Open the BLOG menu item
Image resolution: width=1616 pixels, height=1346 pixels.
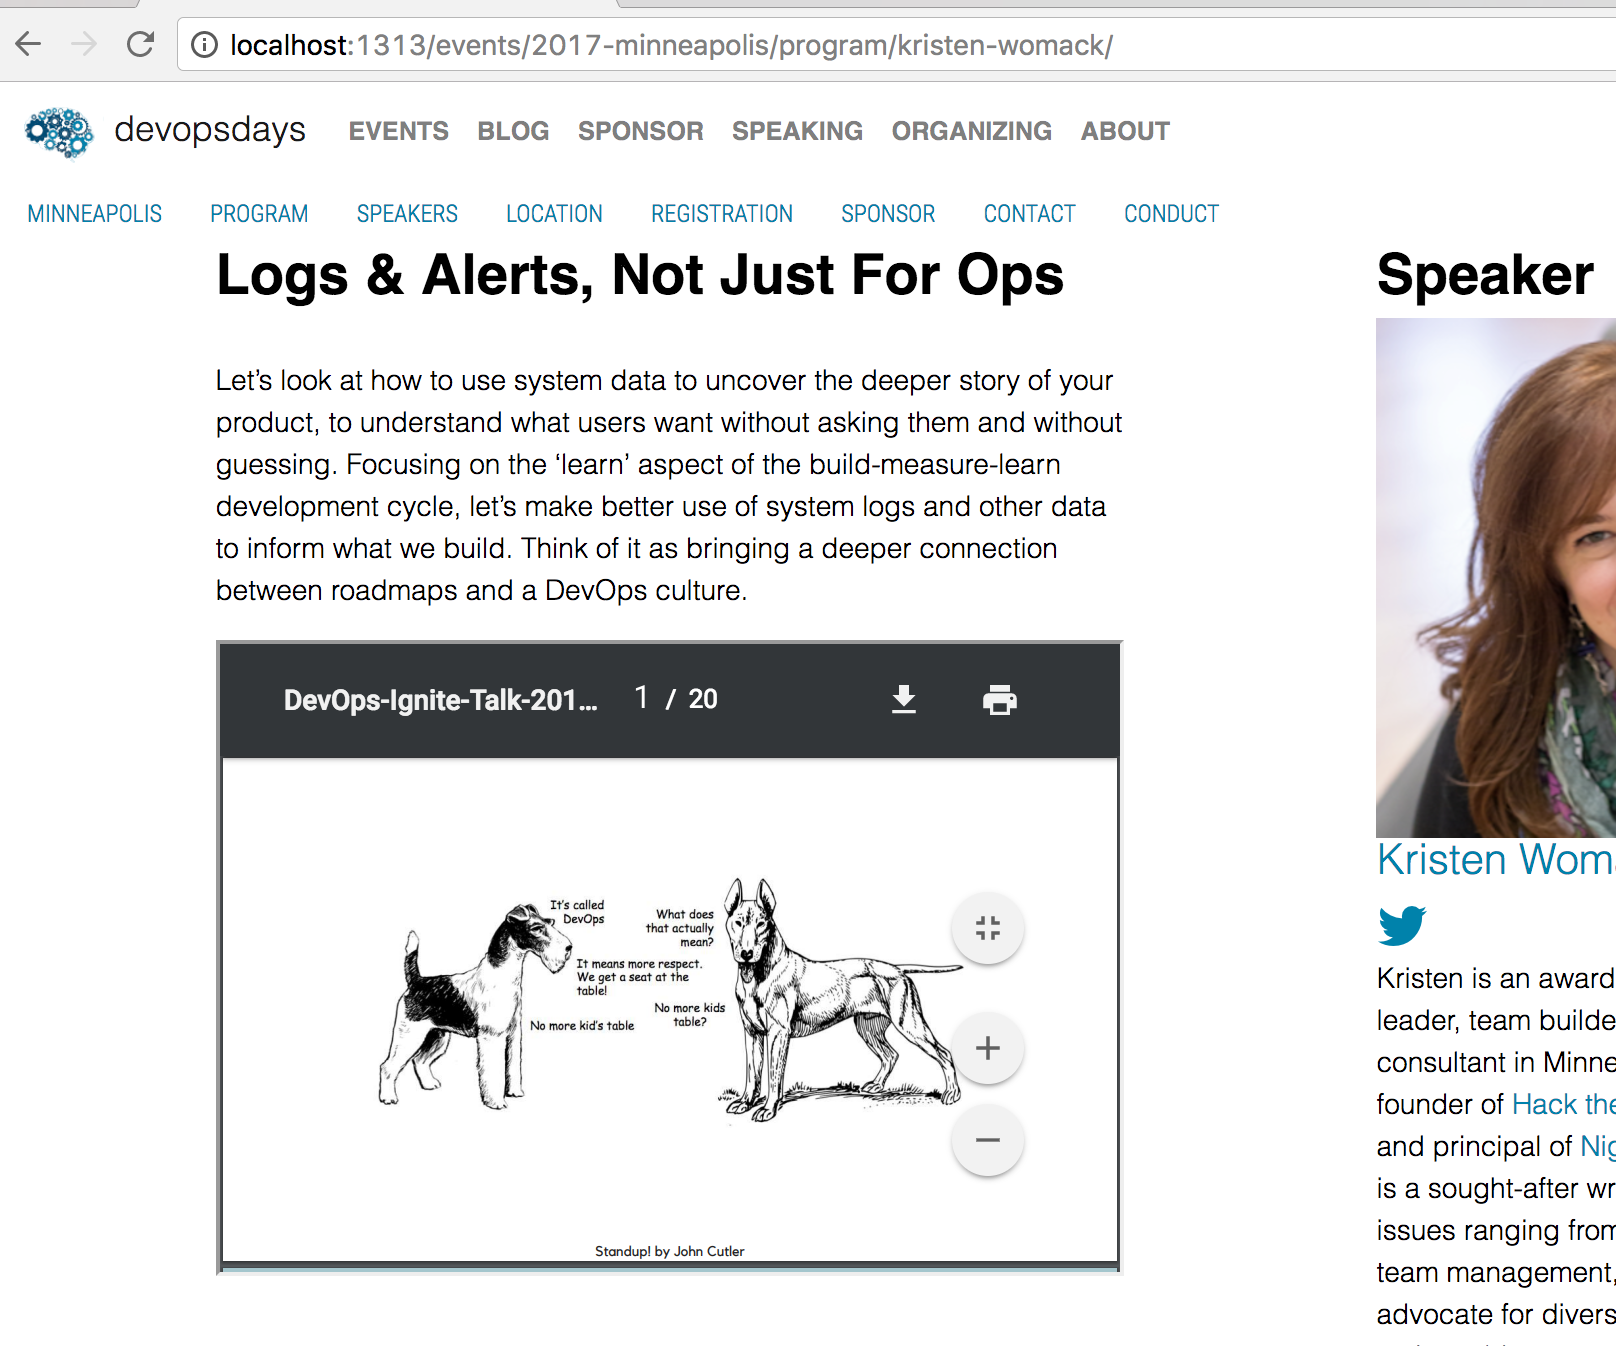pyautogui.click(x=513, y=131)
